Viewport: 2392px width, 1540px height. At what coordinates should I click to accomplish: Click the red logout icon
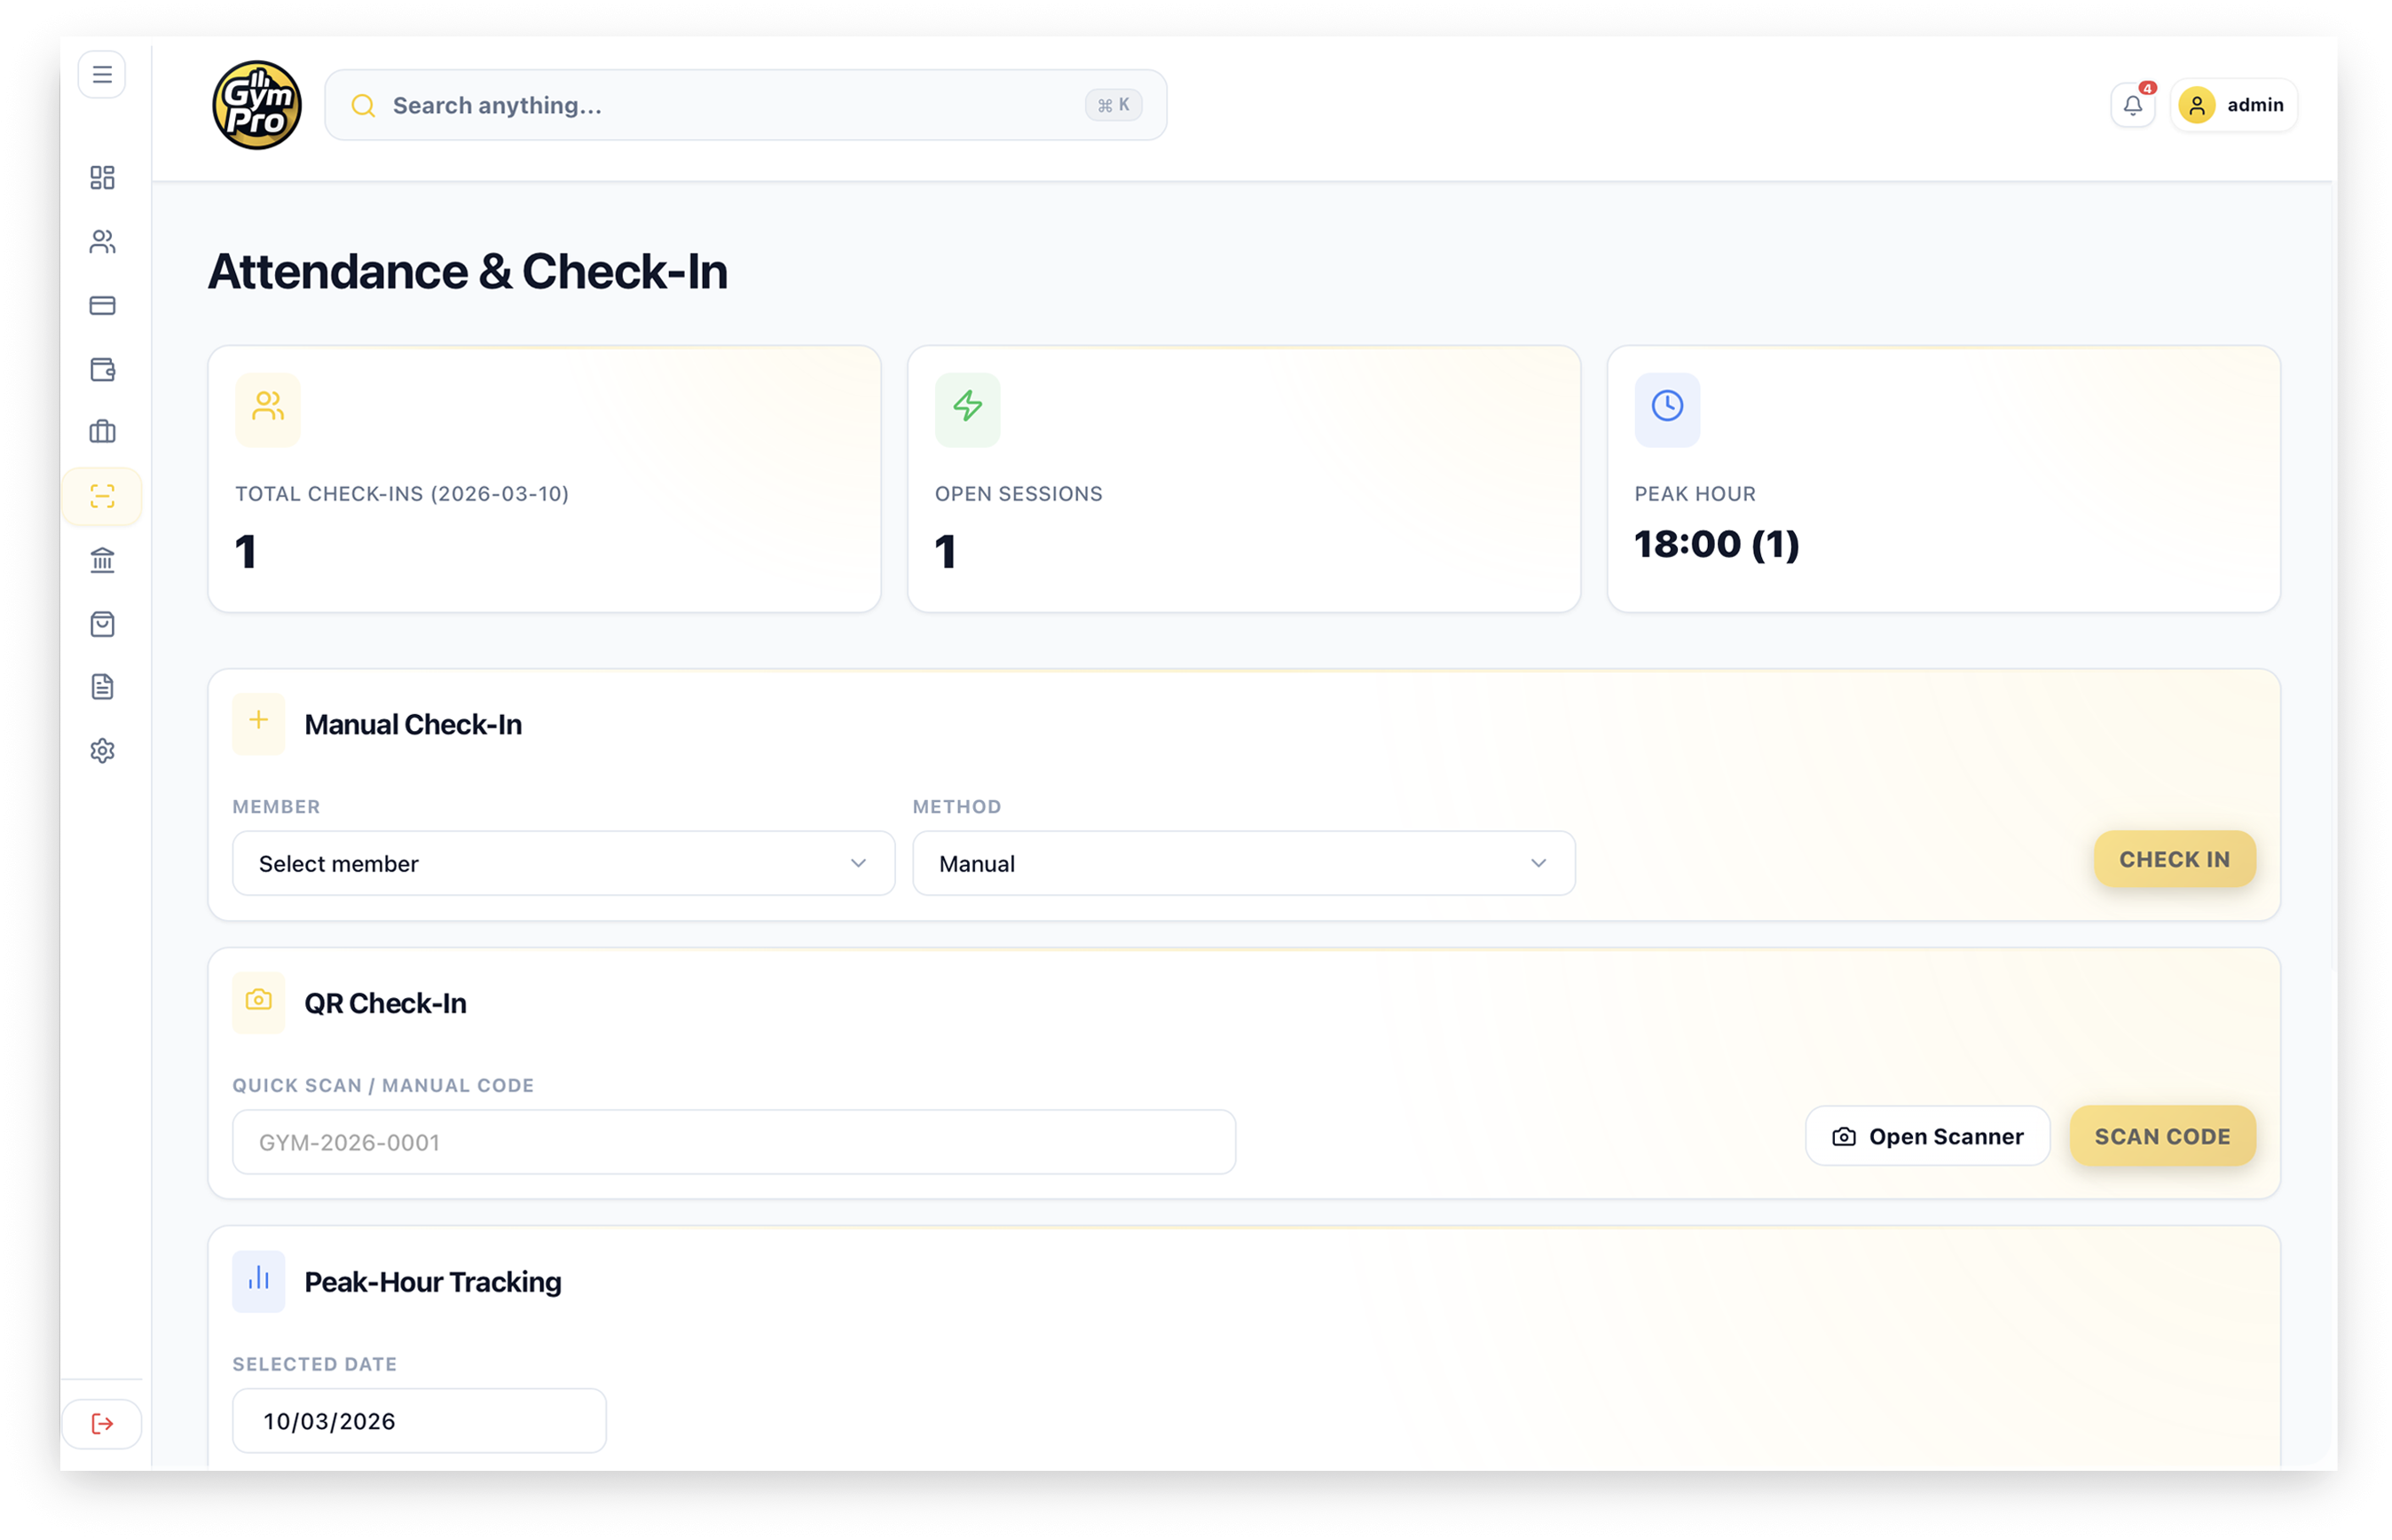tap(102, 1423)
